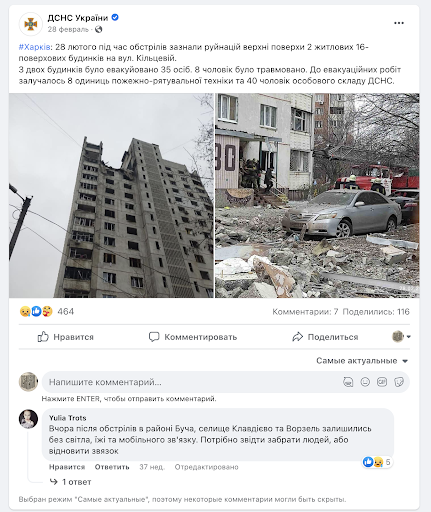
Task: Open the GIF picker in comment box
Action: coord(382,382)
